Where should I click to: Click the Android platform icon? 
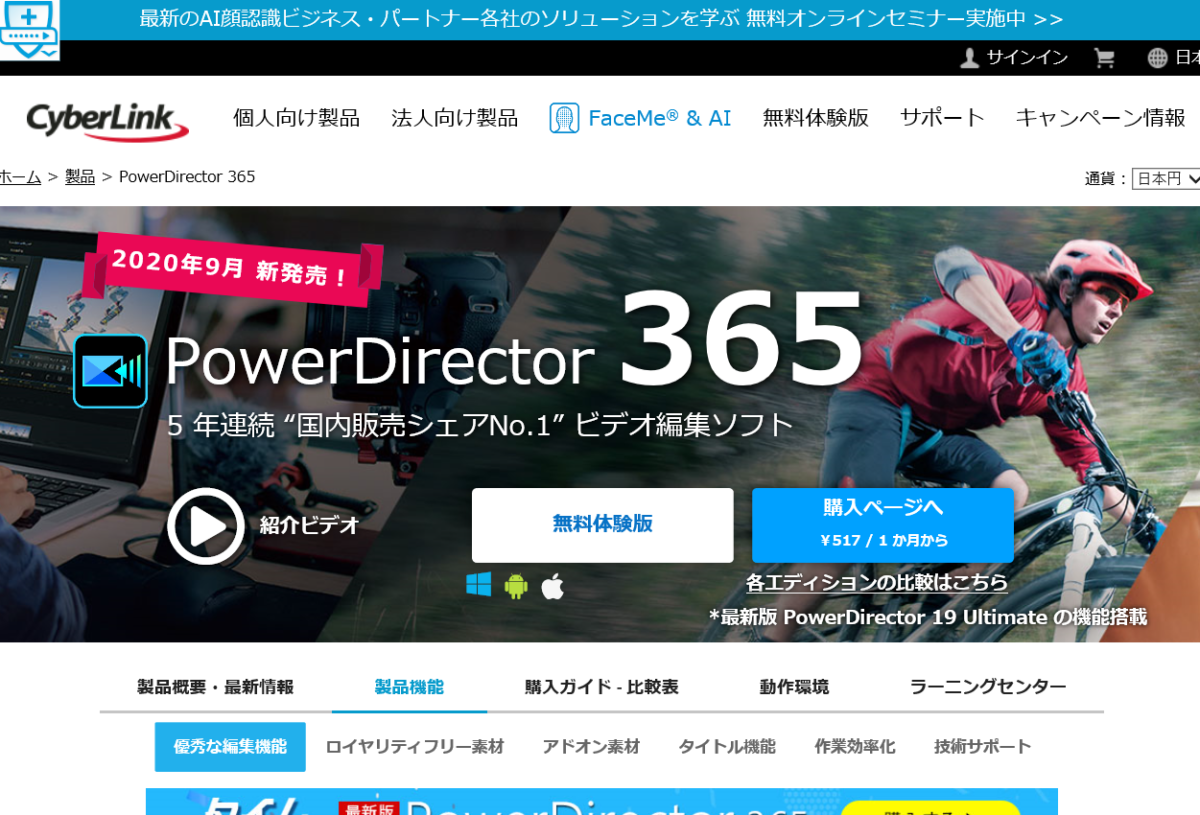click(x=516, y=586)
